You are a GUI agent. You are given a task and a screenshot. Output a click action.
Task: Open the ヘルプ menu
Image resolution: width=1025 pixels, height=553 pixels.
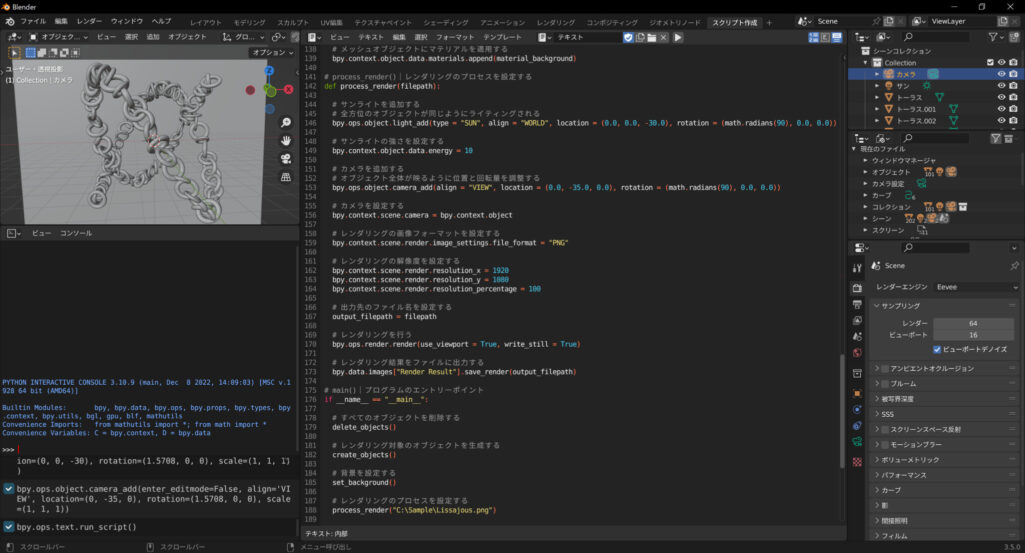[161, 22]
